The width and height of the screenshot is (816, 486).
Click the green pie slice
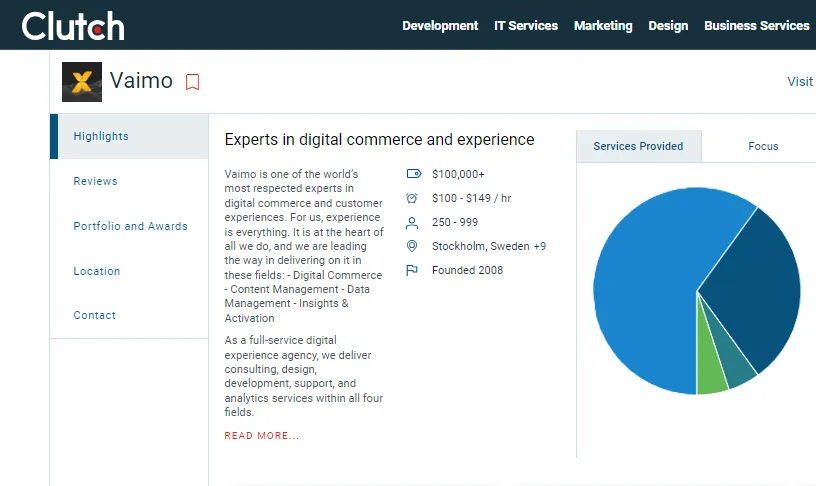[x=710, y=375]
